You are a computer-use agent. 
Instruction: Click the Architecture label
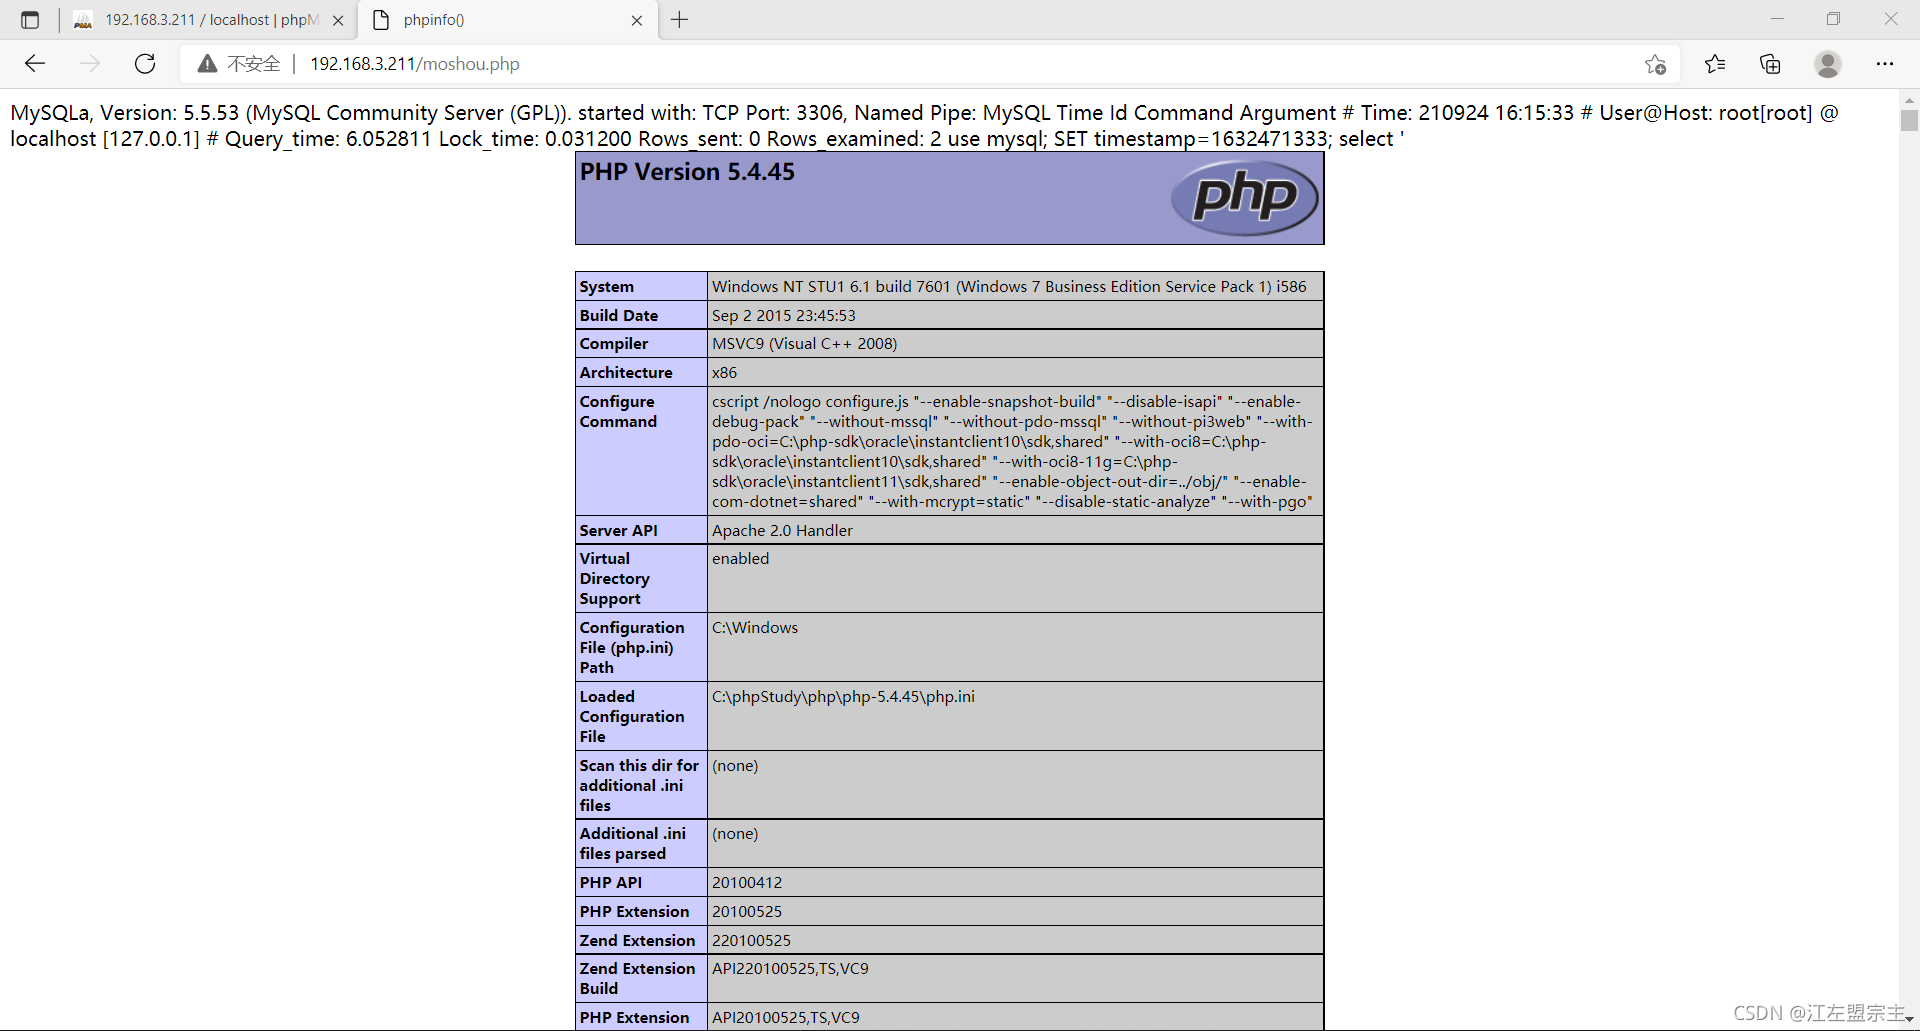[x=626, y=373]
